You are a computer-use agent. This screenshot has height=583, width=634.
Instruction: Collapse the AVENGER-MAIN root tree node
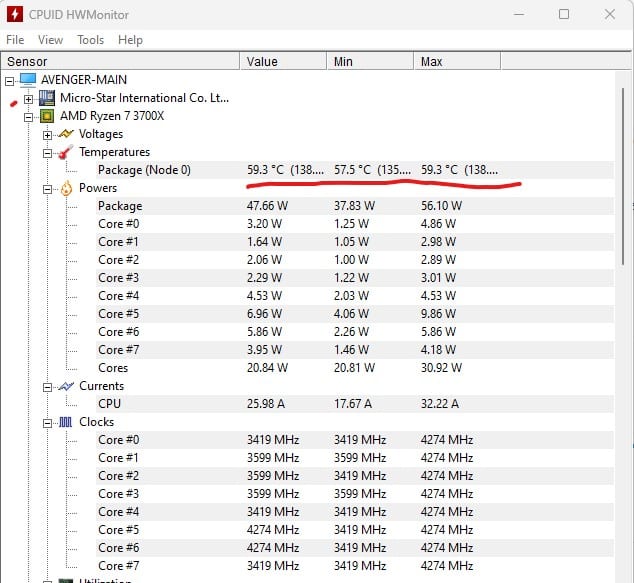coord(10,80)
